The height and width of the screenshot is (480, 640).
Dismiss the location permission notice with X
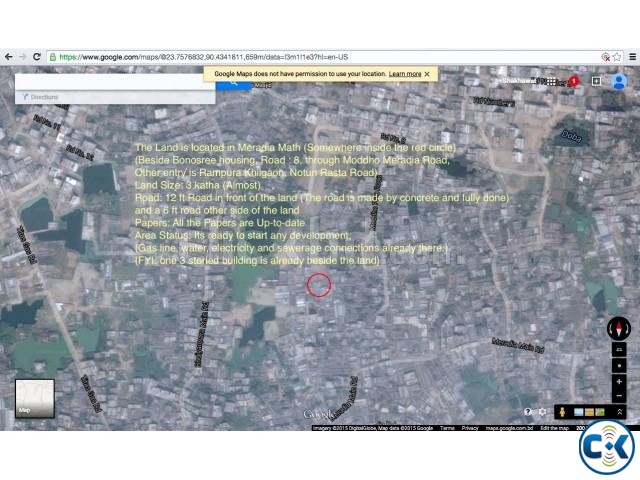[x=427, y=74]
